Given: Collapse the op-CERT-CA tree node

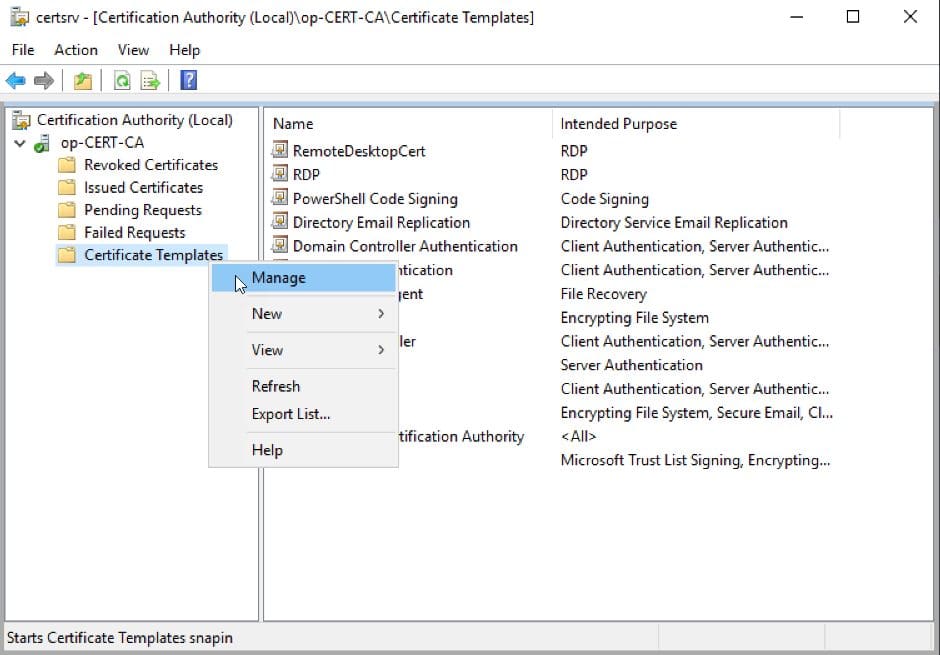Looking at the screenshot, I should [20, 143].
